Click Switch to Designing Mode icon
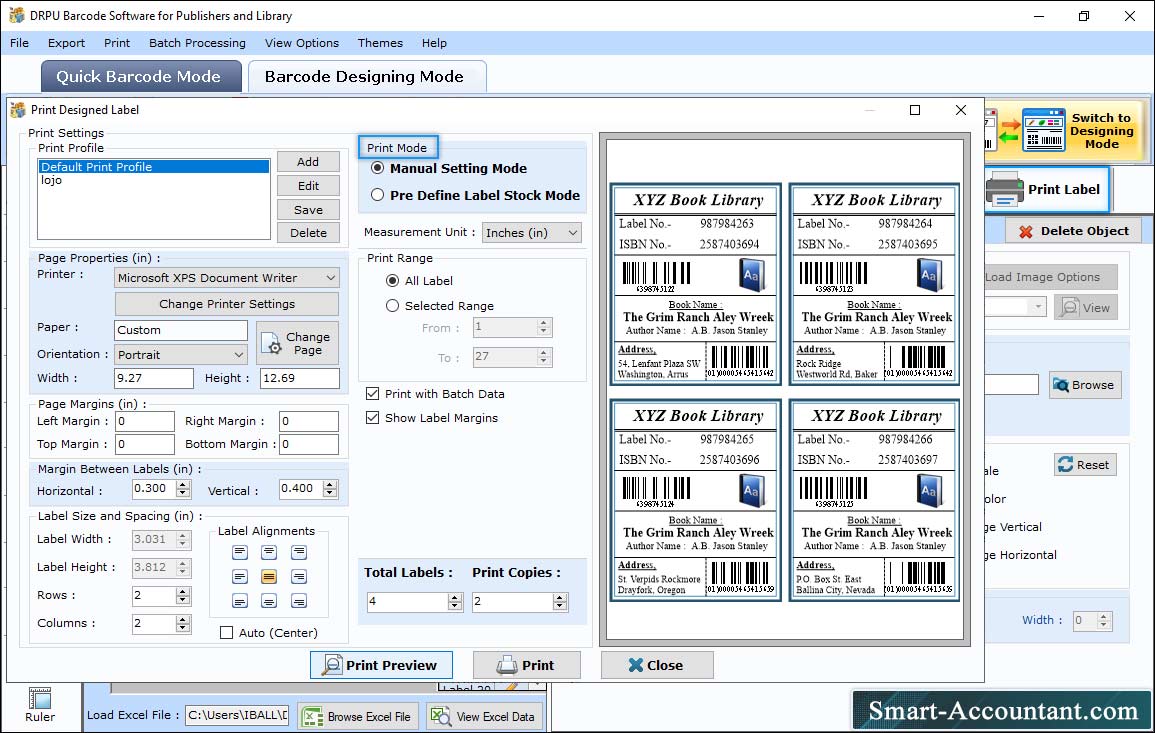1155x733 pixels. coord(1043,130)
